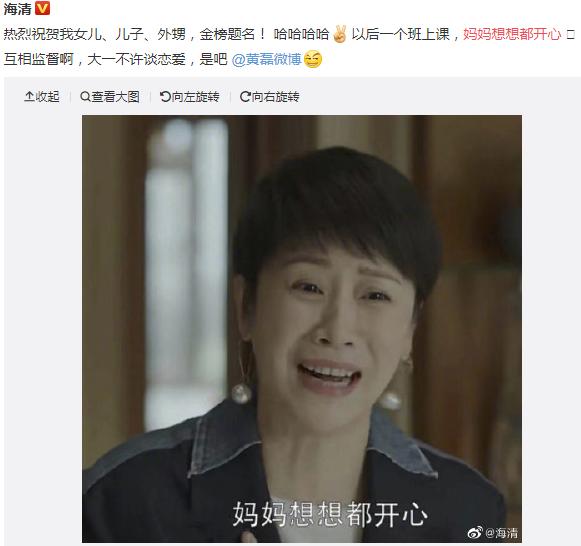Choose 向左旋转 to rotate image left
Image resolution: width=581 pixels, height=546 pixels.
[195, 97]
